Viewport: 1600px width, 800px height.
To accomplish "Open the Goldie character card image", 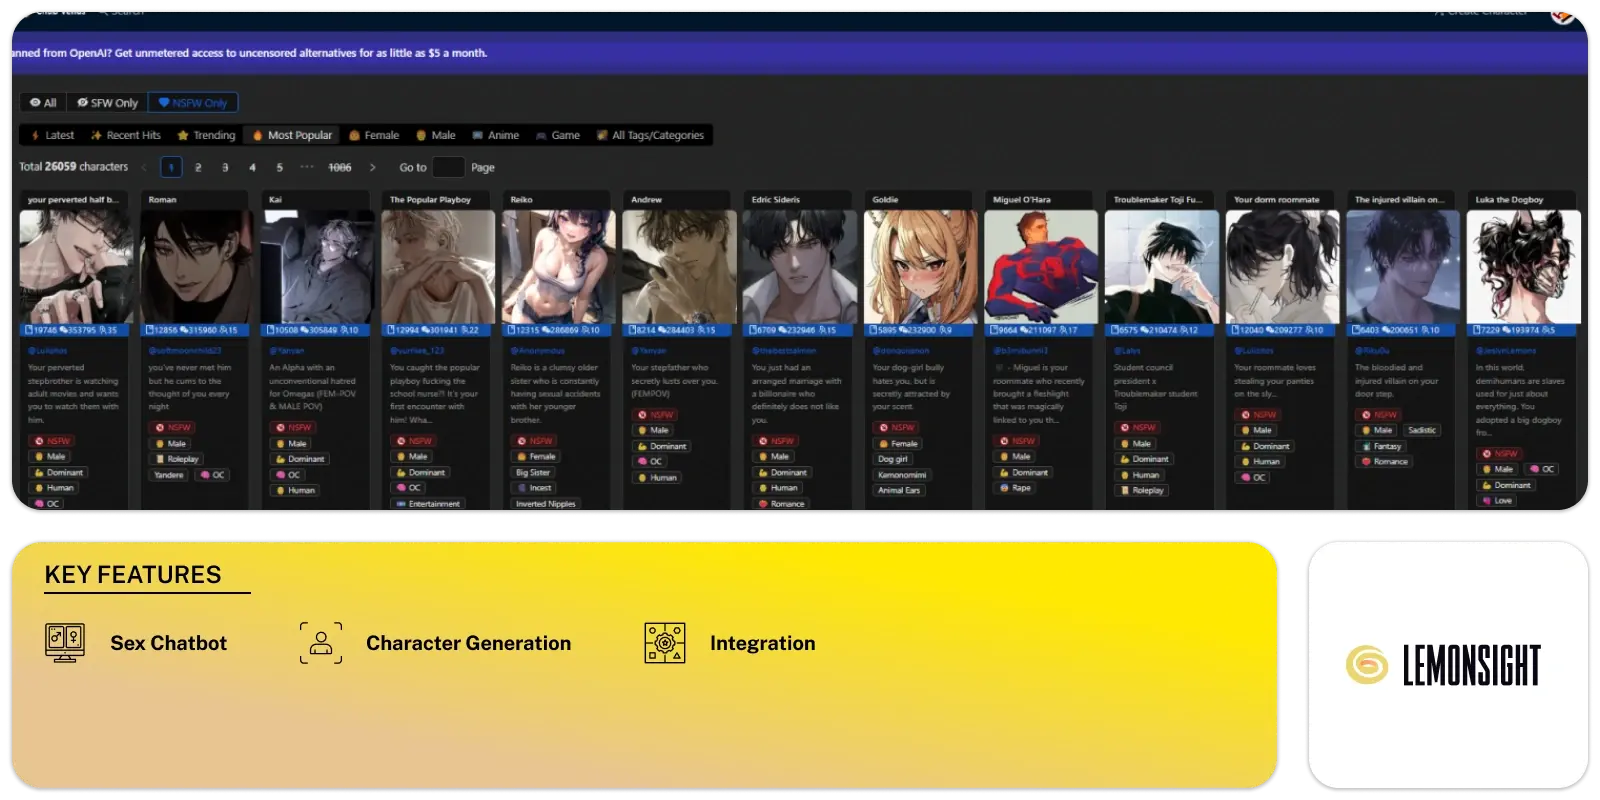I will pyautogui.click(x=920, y=266).
